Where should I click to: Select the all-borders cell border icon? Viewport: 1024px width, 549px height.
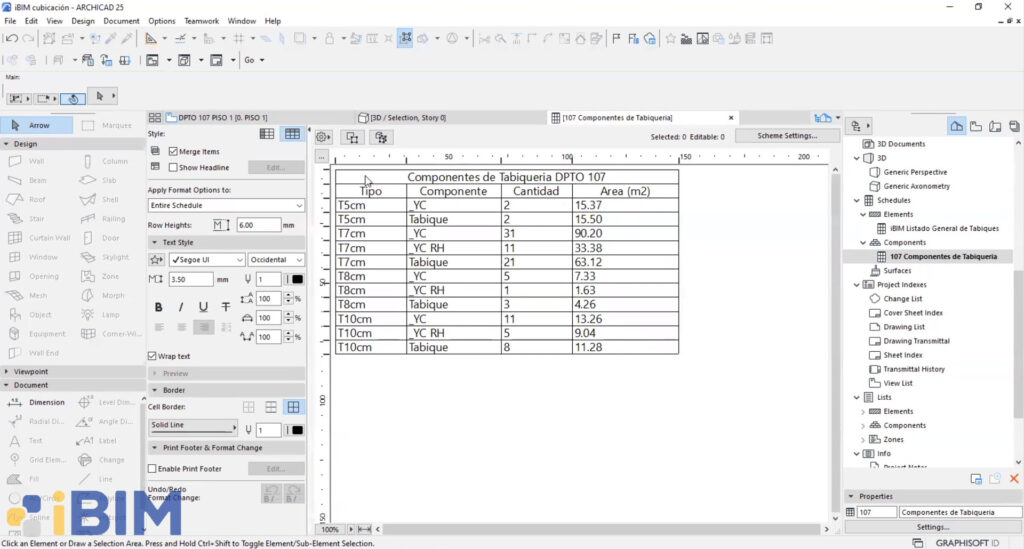click(293, 408)
